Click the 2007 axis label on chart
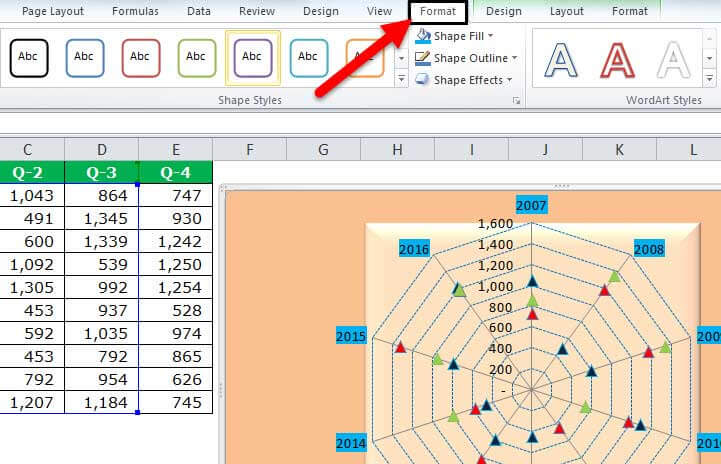 (x=531, y=205)
